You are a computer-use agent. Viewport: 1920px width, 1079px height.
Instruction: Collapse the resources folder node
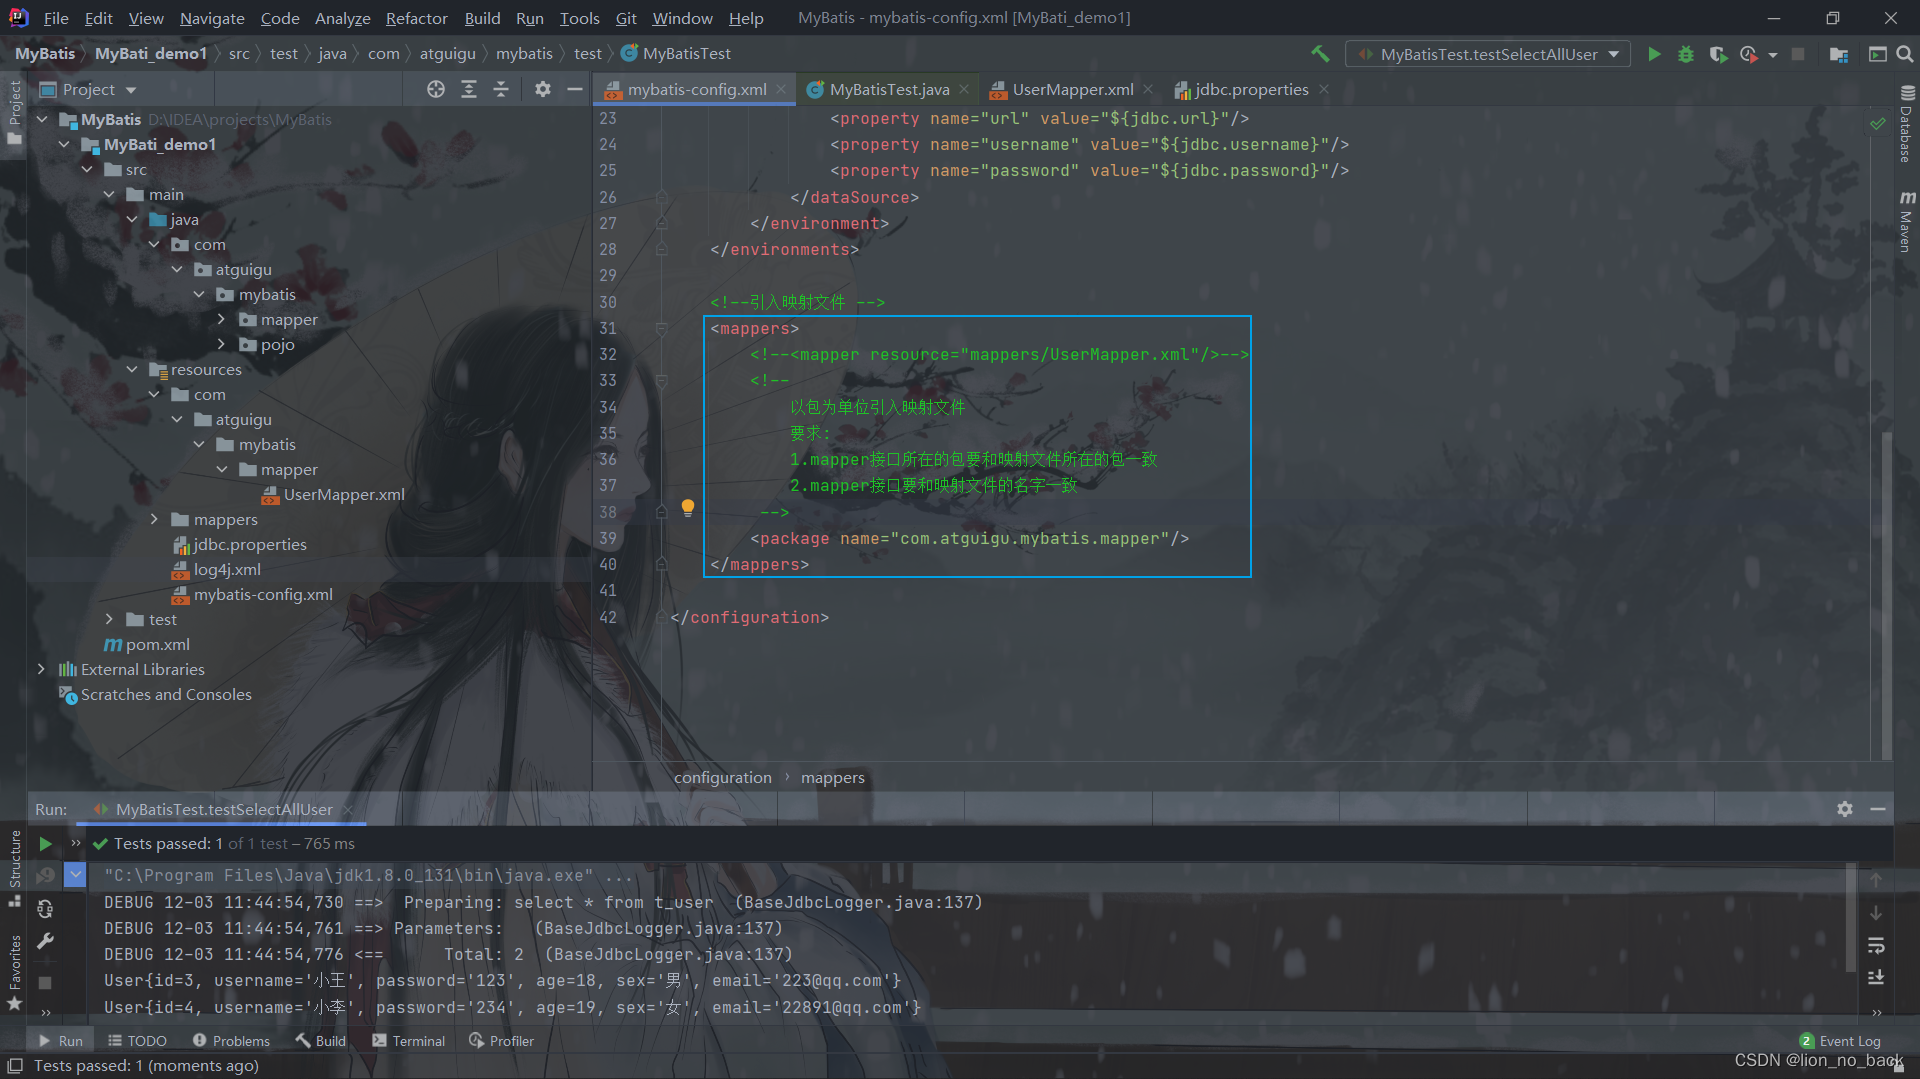(x=132, y=369)
